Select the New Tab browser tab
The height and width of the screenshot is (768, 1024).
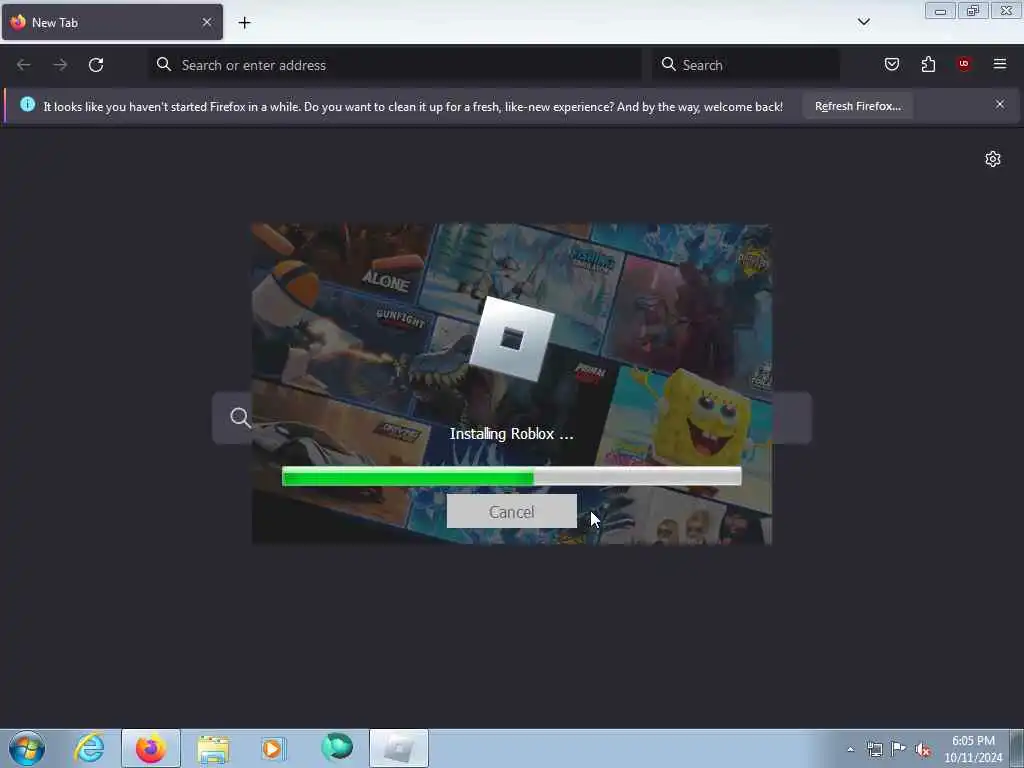coord(112,22)
